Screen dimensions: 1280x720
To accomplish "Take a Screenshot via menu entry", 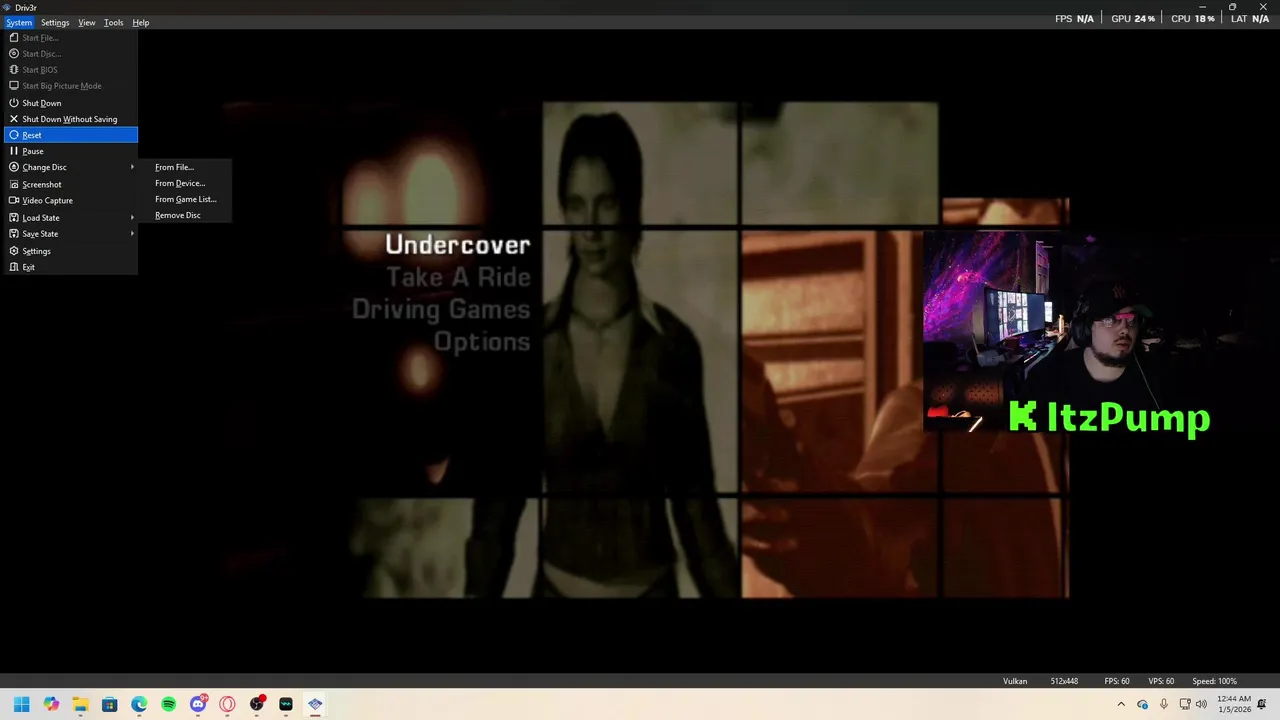I will point(70,184).
